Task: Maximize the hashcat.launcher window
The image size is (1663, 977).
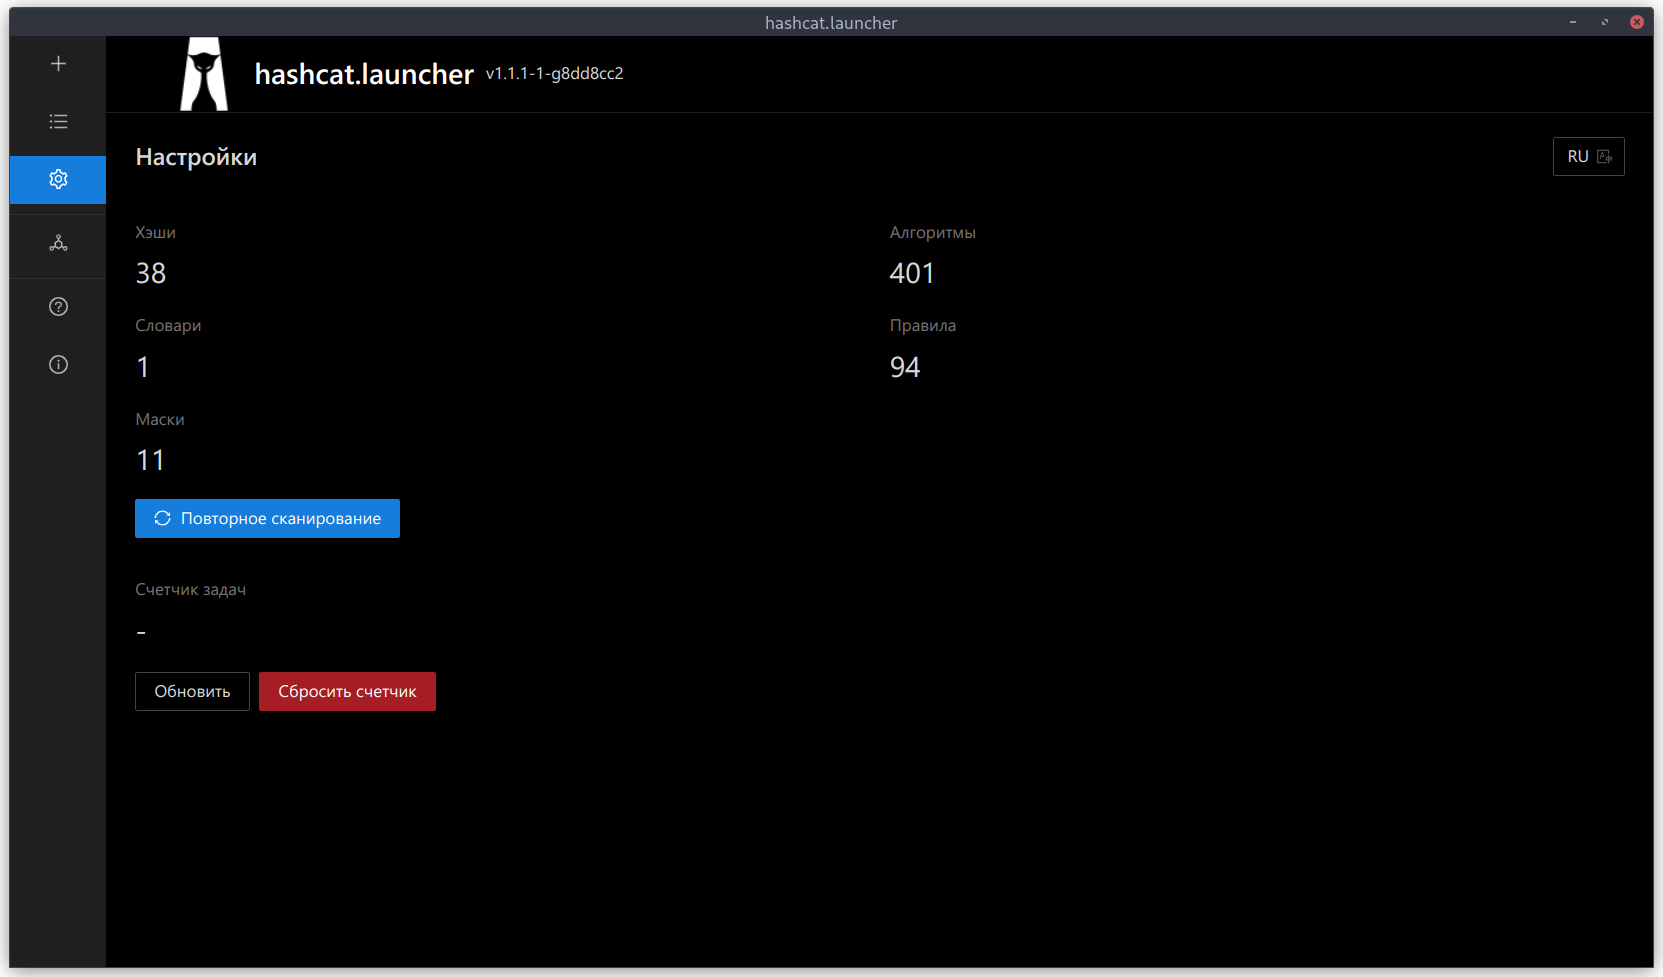Action: 1605,22
